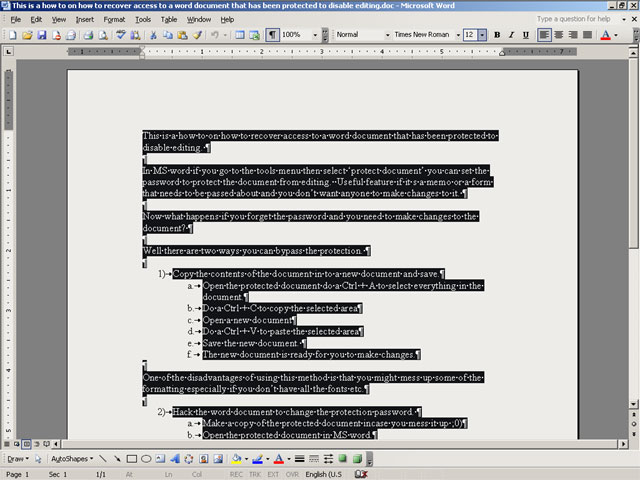Open Arrow Style options
This screenshot has width=640, height=480.
click(x=328, y=459)
